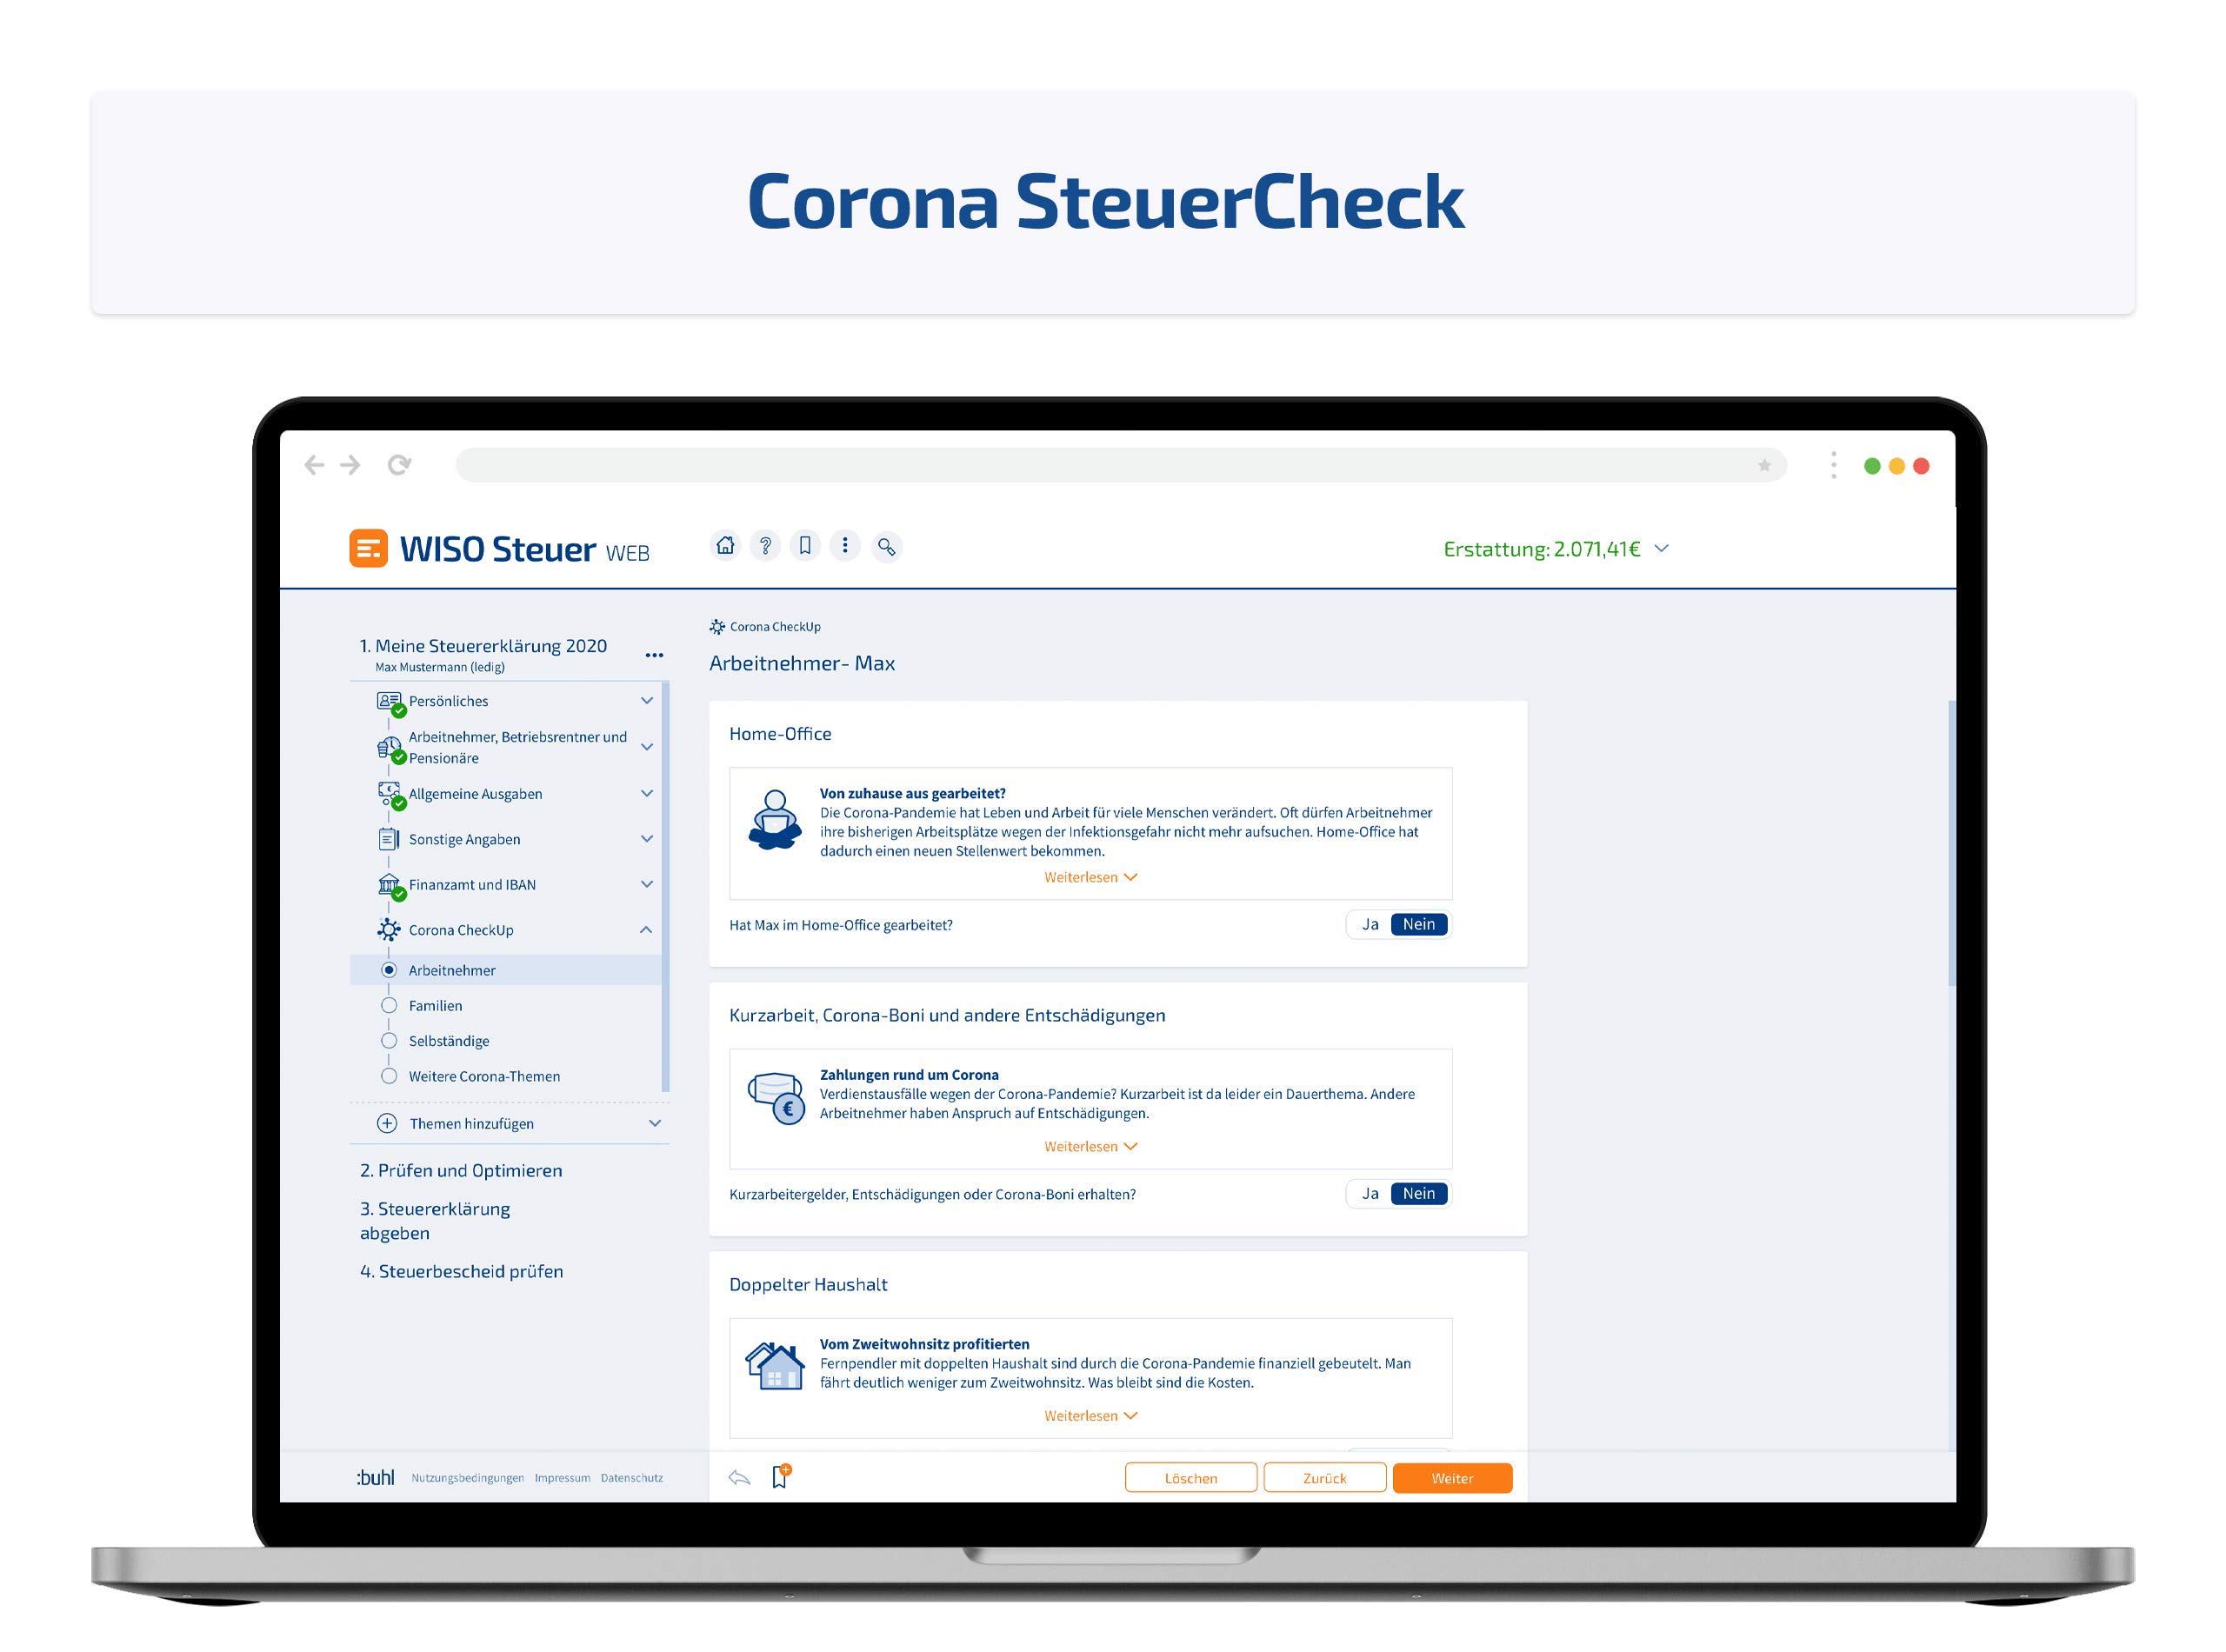2226x1652 pixels.
Task: Open browser vertical dots menu
Action: 1833,465
